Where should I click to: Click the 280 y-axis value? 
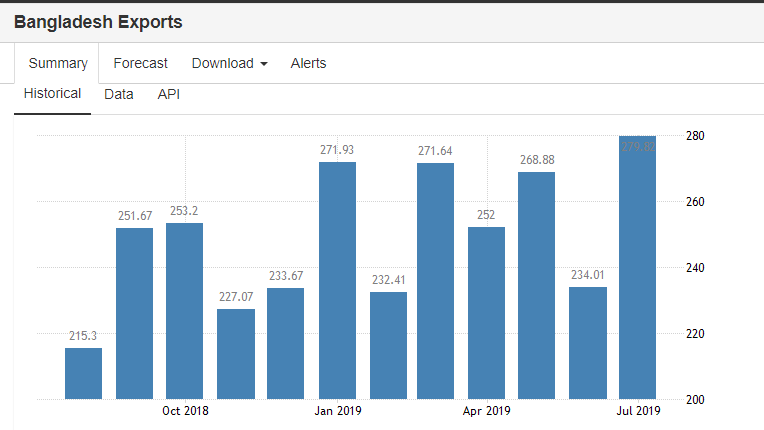tap(695, 136)
